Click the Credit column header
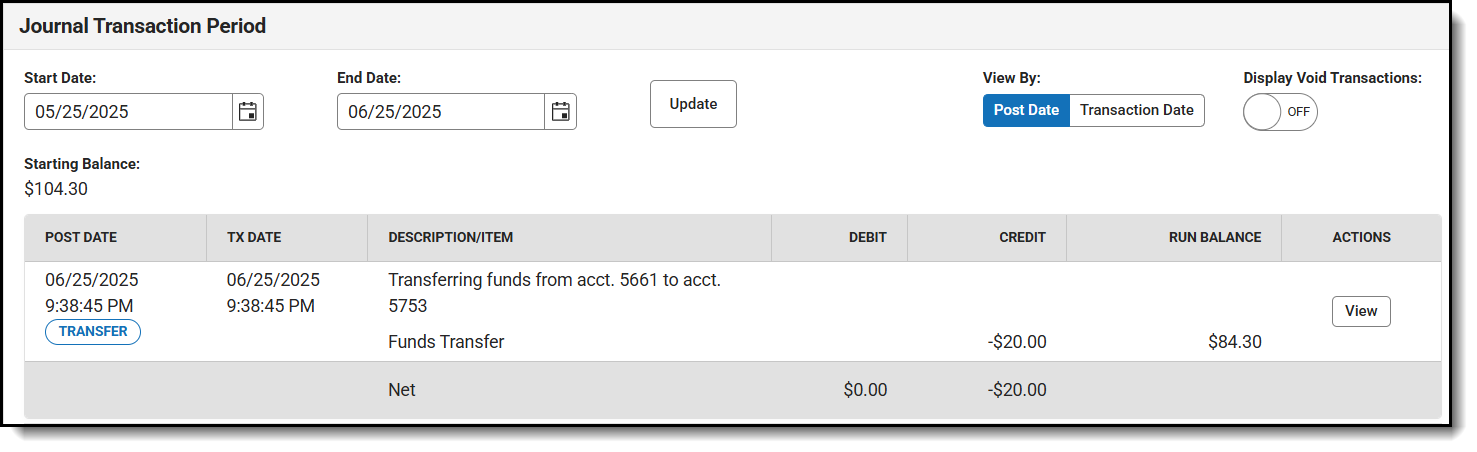The image size is (1477, 452). pos(1022,238)
